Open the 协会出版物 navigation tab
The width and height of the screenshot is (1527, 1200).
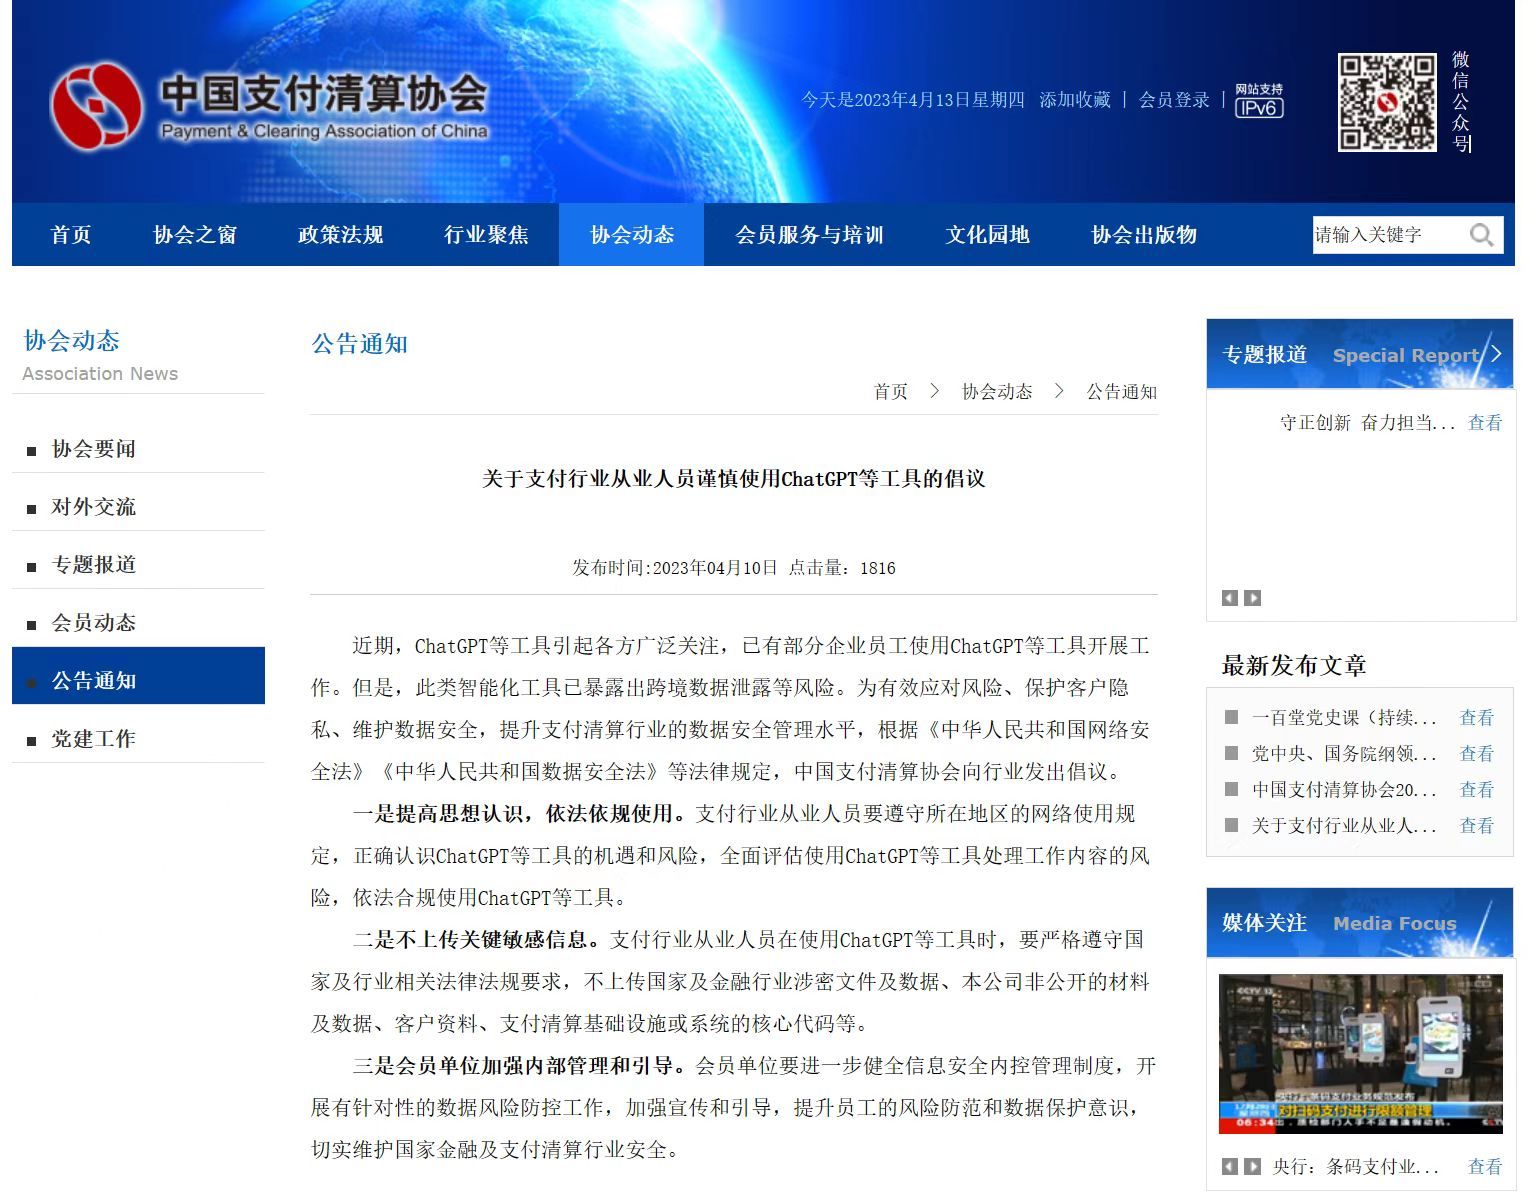point(1144,235)
